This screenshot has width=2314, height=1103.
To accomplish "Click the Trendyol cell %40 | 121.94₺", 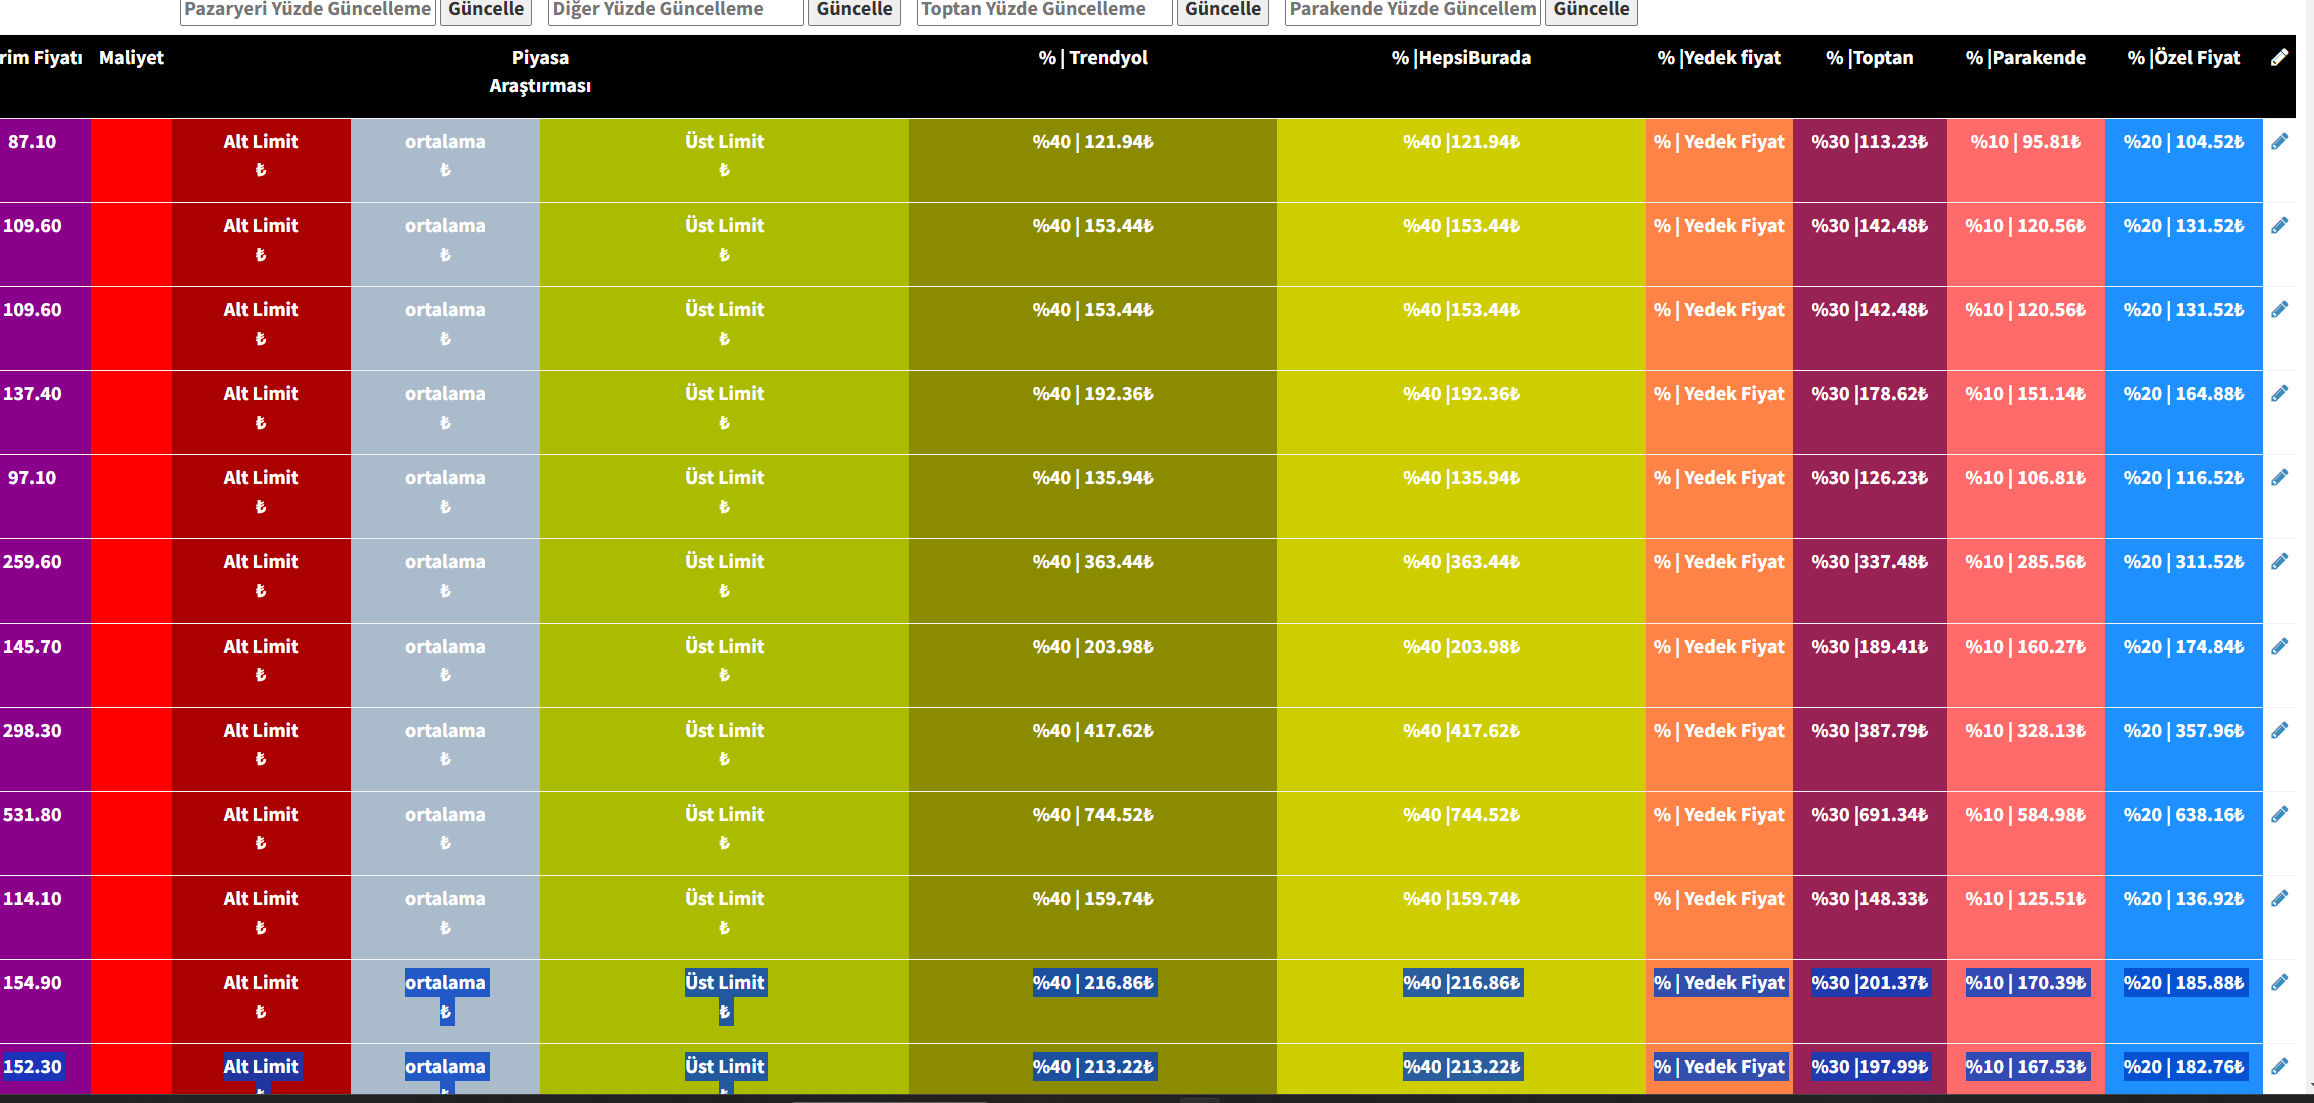I will click(1092, 142).
